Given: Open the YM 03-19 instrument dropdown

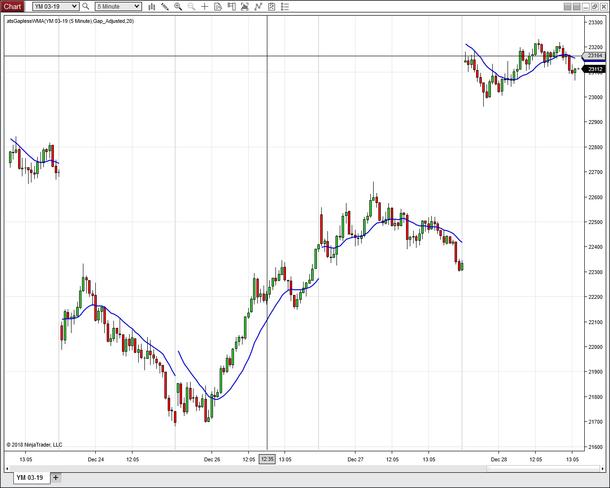Looking at the screenshot, I should click(x=56, y=6).
